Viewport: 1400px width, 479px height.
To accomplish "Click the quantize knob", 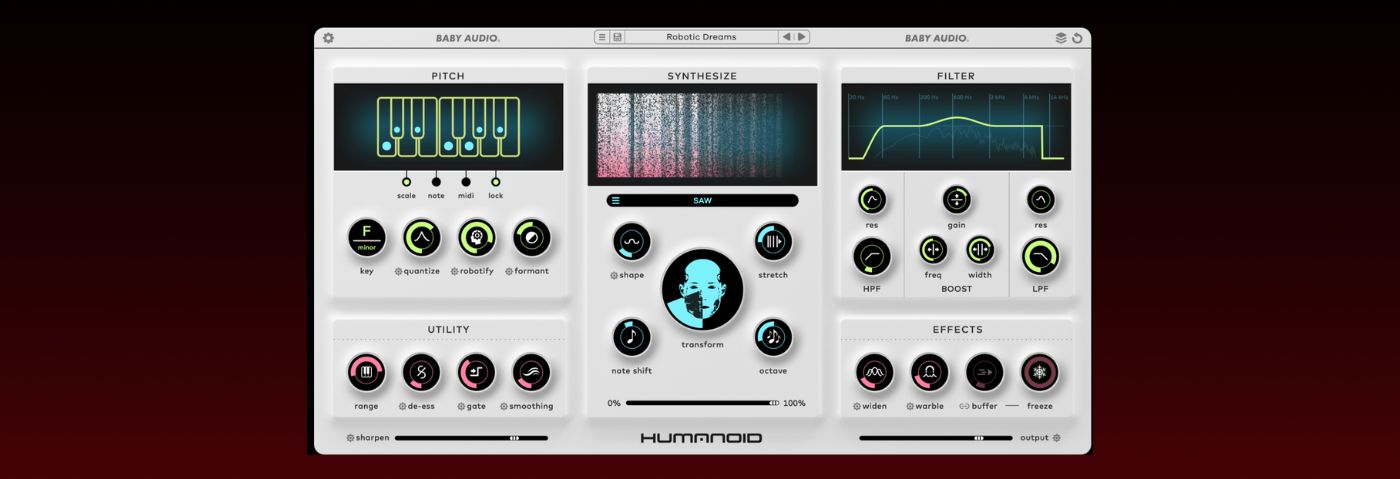I will tap(422, 238).
